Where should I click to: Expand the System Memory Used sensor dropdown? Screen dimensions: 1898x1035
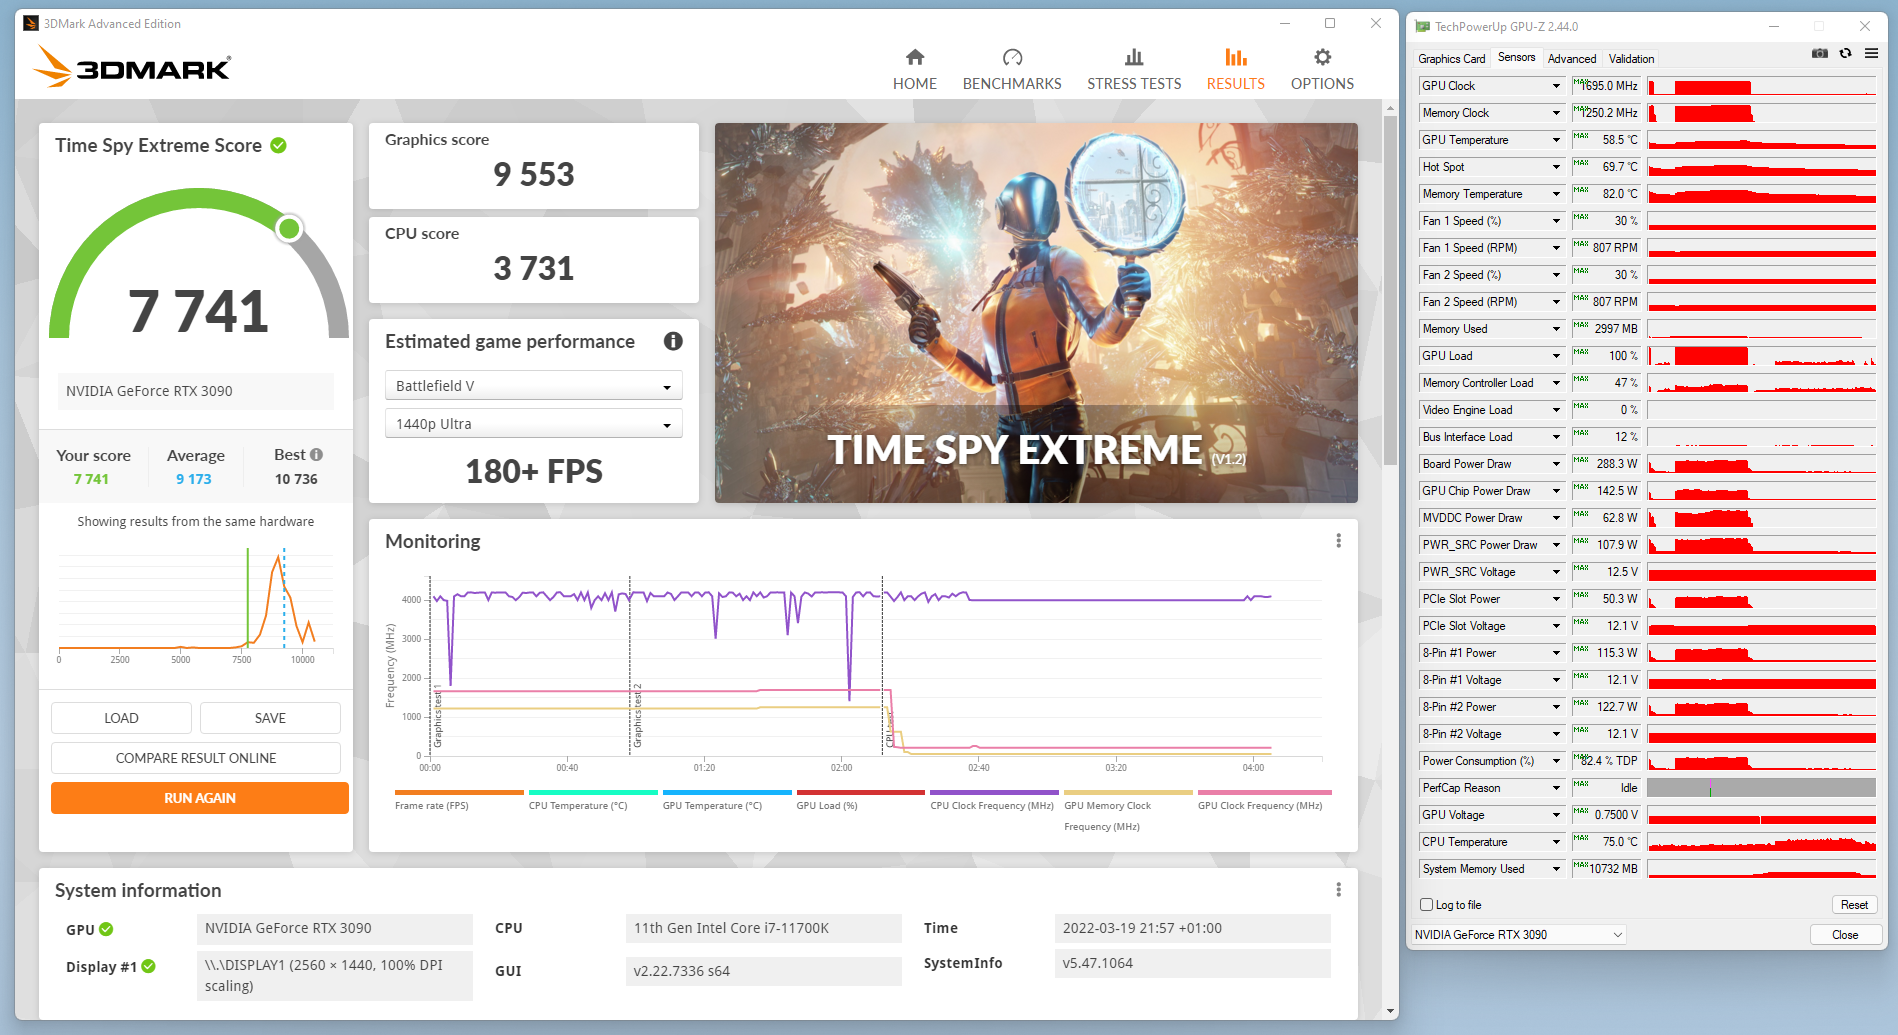tap(1556, 869)
